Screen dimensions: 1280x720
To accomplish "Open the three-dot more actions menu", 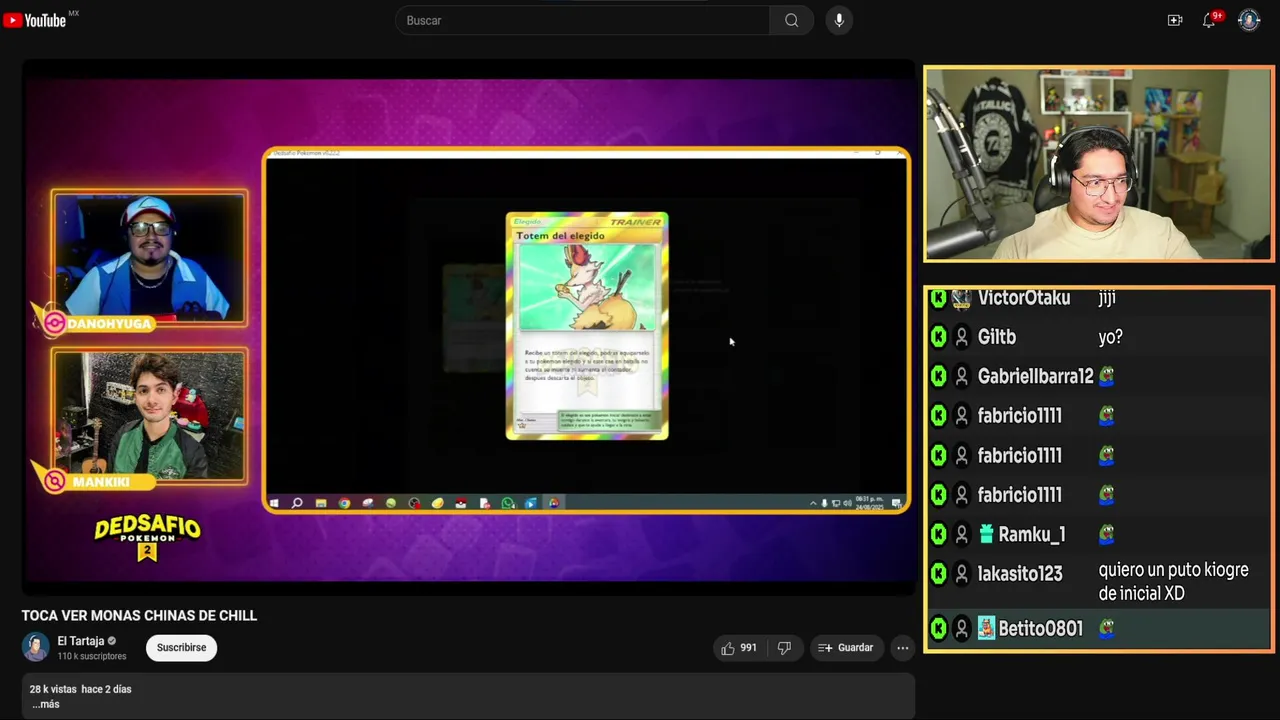I will [x=902, y=648].
